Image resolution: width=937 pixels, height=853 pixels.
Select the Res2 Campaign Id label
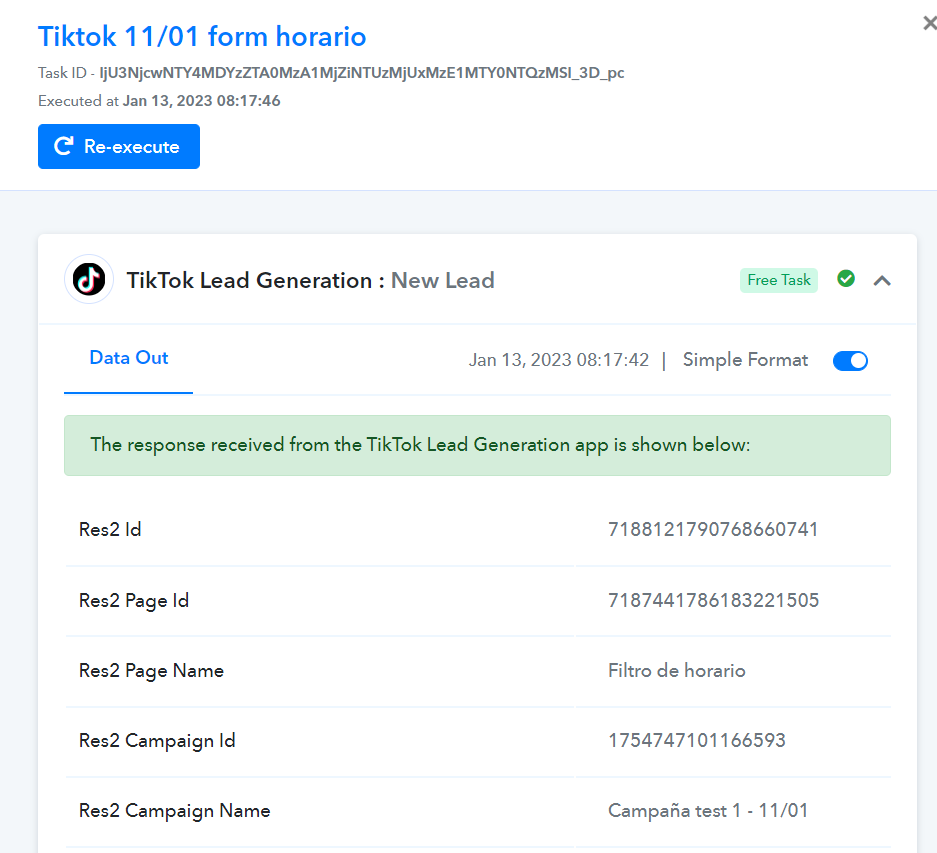pyautogui.click(x=157, y=741)
